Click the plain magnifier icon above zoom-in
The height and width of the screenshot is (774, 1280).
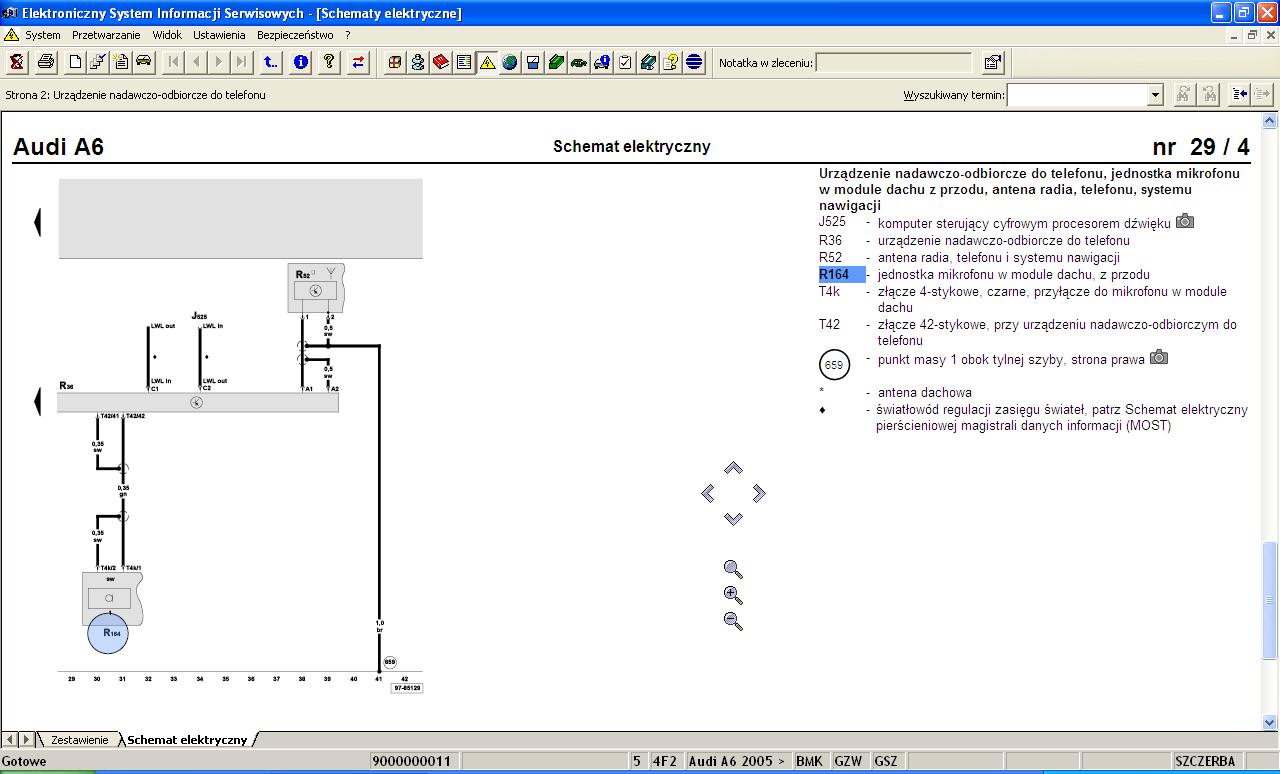(733, 570)
